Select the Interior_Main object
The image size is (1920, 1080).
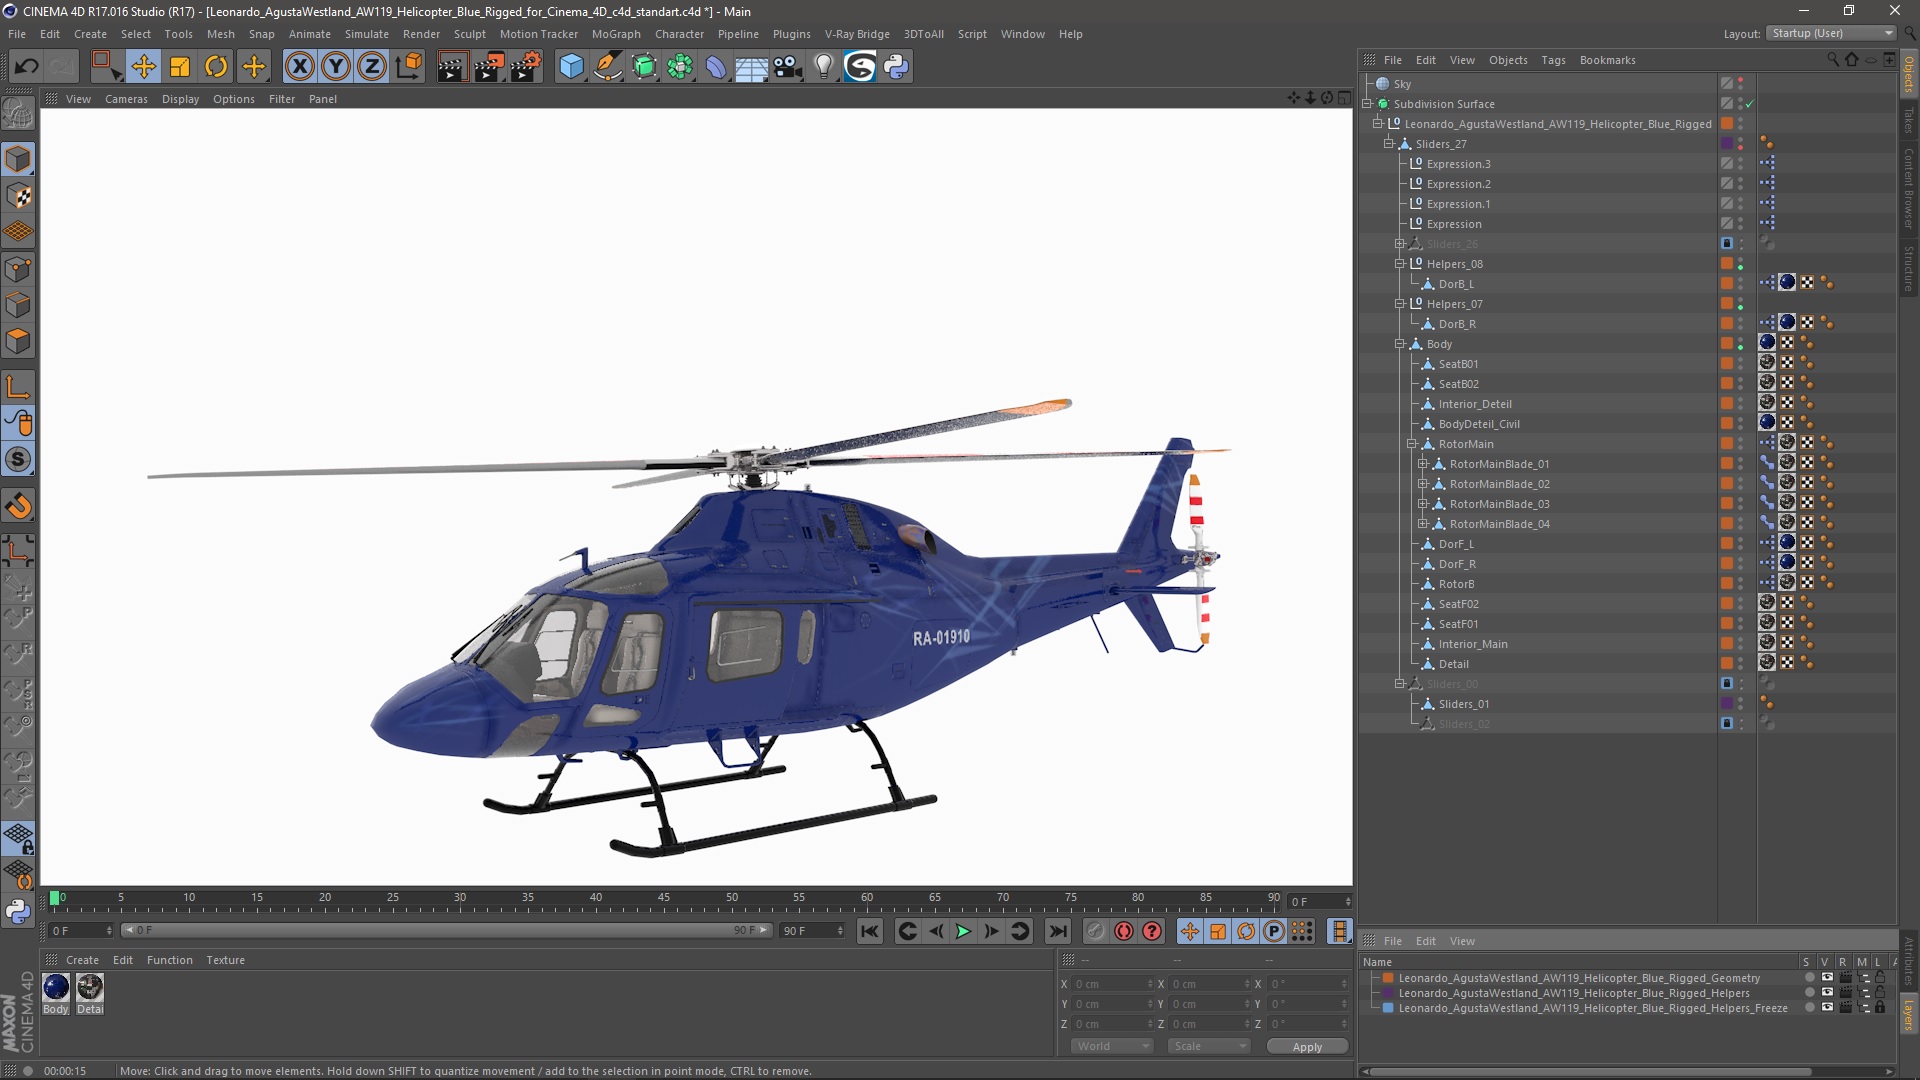pos(1473,644)
